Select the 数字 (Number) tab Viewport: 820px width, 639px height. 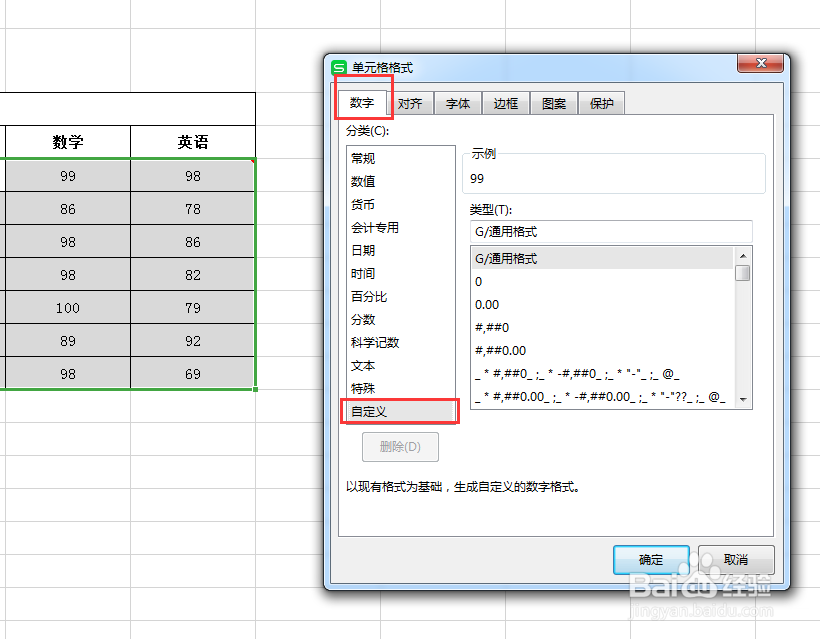coord(363,102)
